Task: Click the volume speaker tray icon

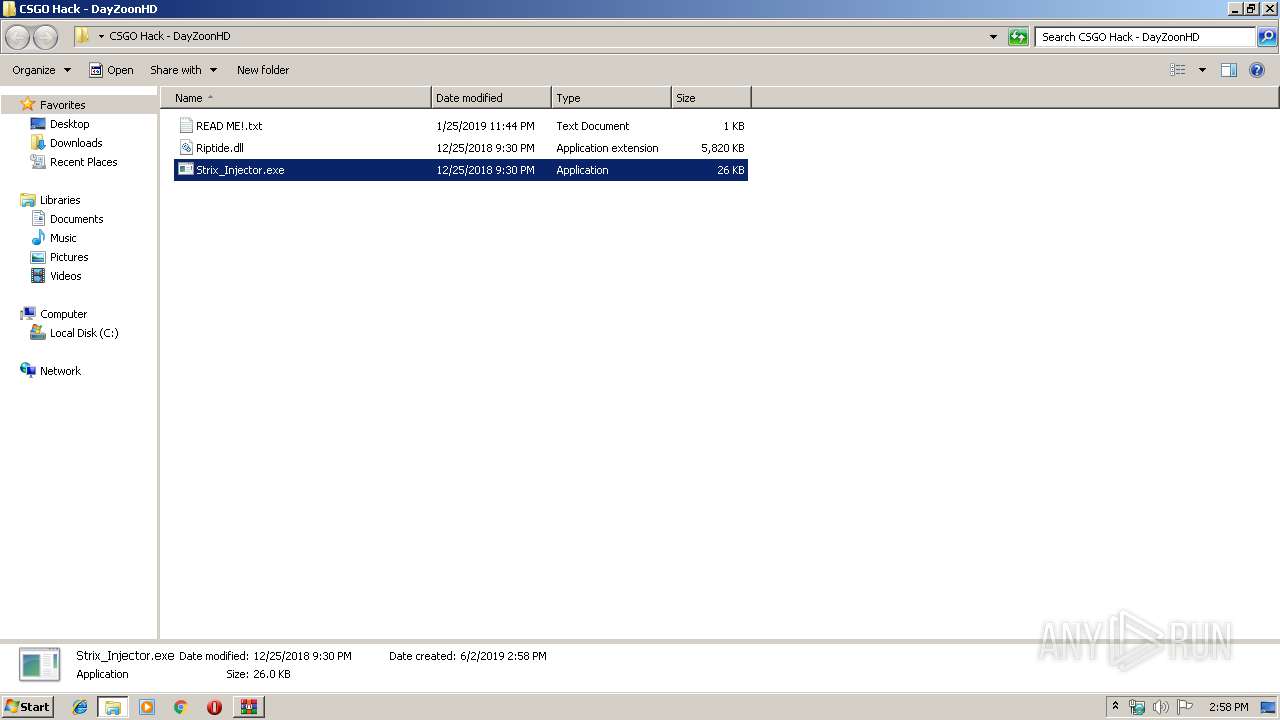Action: pyautogui.click(x=1161, y=707)
